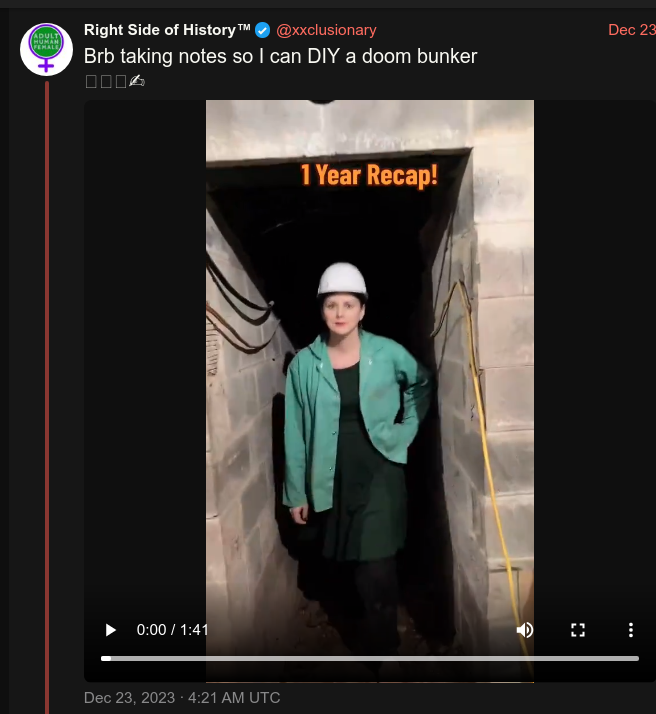Click the red thread line below avatar
This screenshot has height=714, width=656.
point(46,396)
